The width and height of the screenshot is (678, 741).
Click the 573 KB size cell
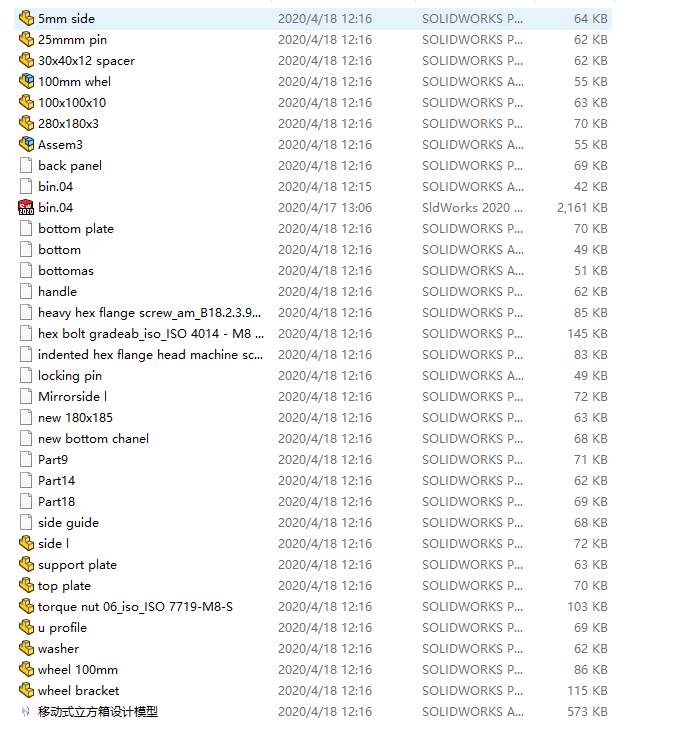point(587,711)
